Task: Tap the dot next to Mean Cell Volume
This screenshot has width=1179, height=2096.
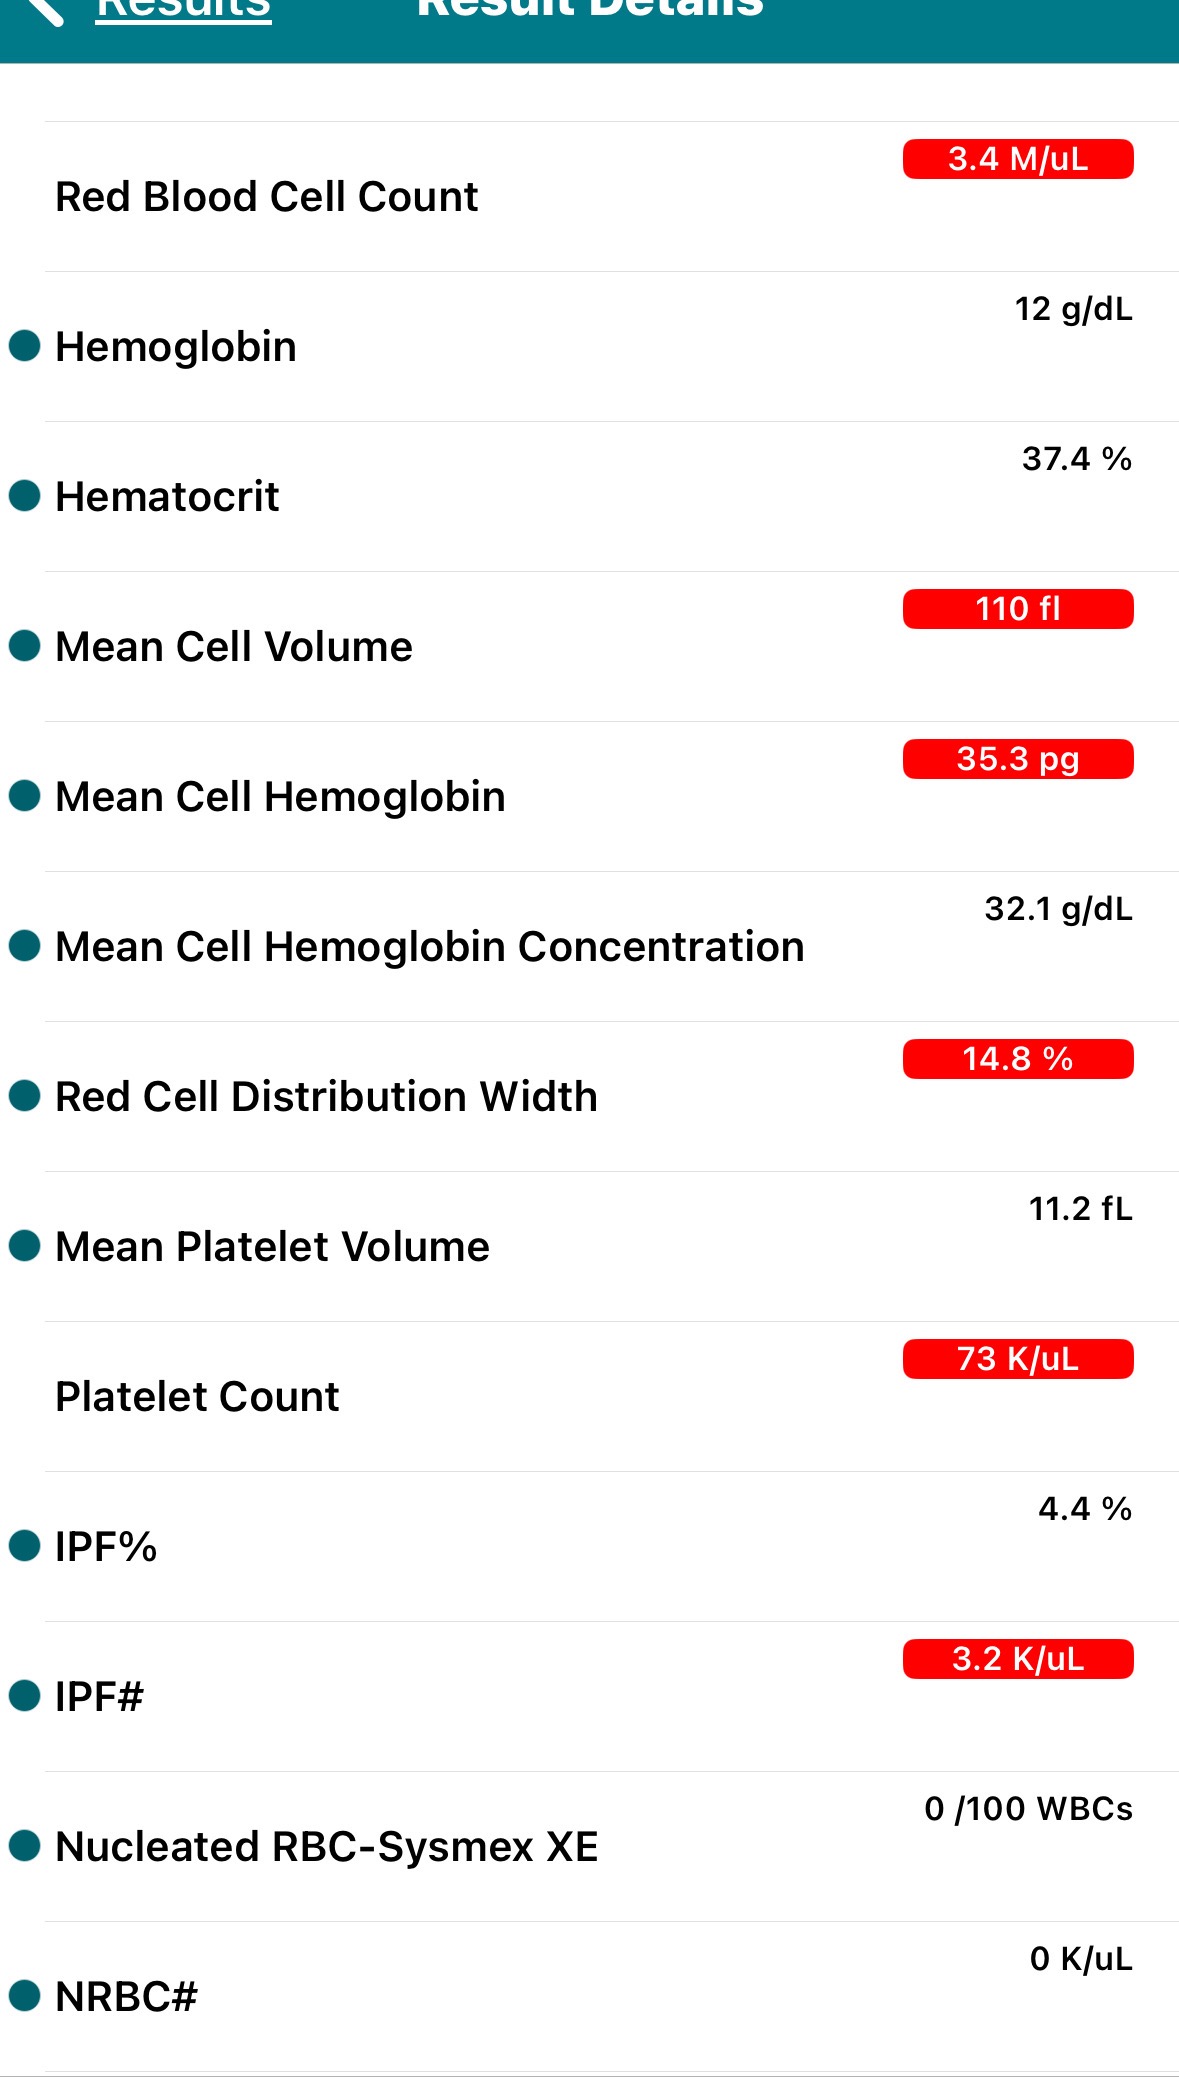Action: (x=24, y=646)
